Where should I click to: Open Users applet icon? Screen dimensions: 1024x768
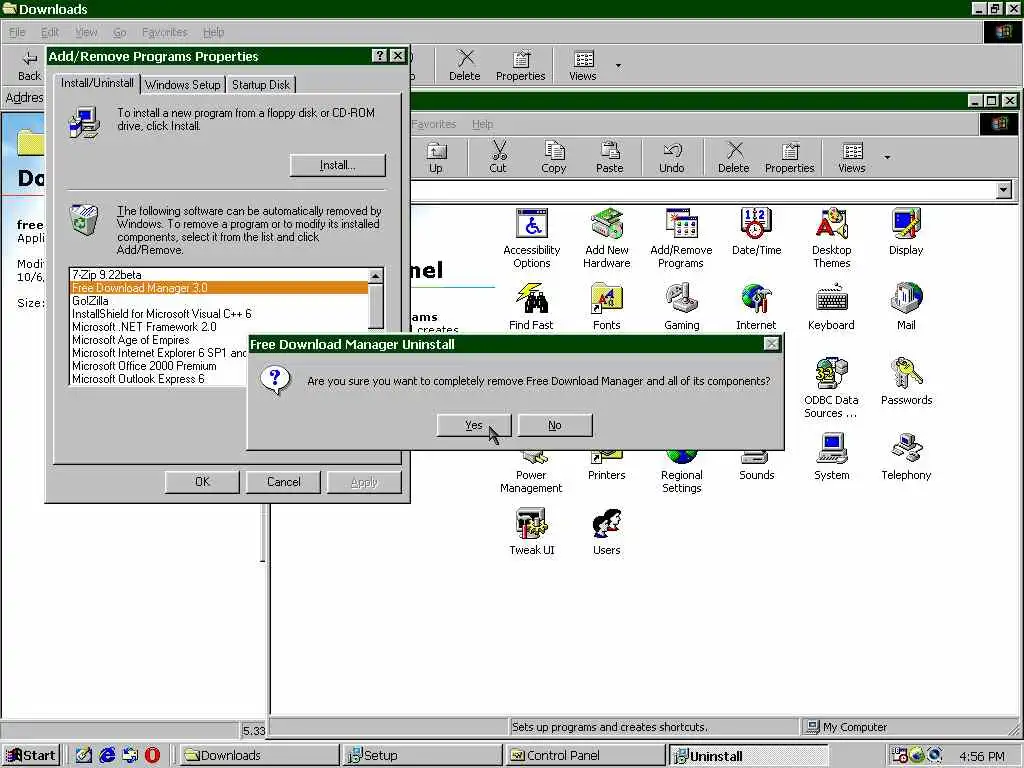[607, 532]
